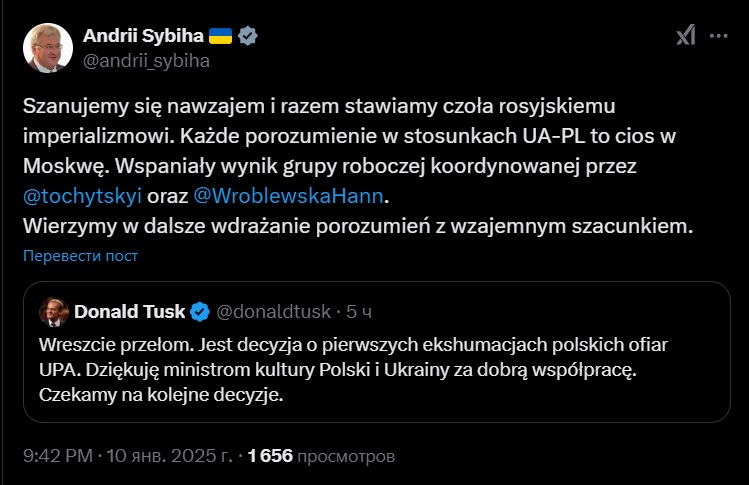Open Andrii Sybiha display name link

pos(143,36)
